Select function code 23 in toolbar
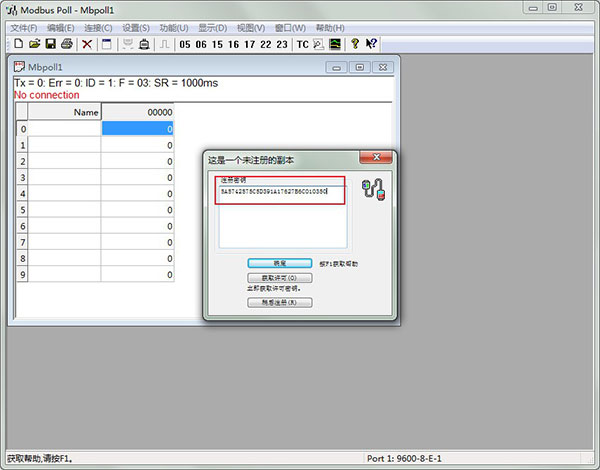Viewport: 600px width, 470px height. 282,44
